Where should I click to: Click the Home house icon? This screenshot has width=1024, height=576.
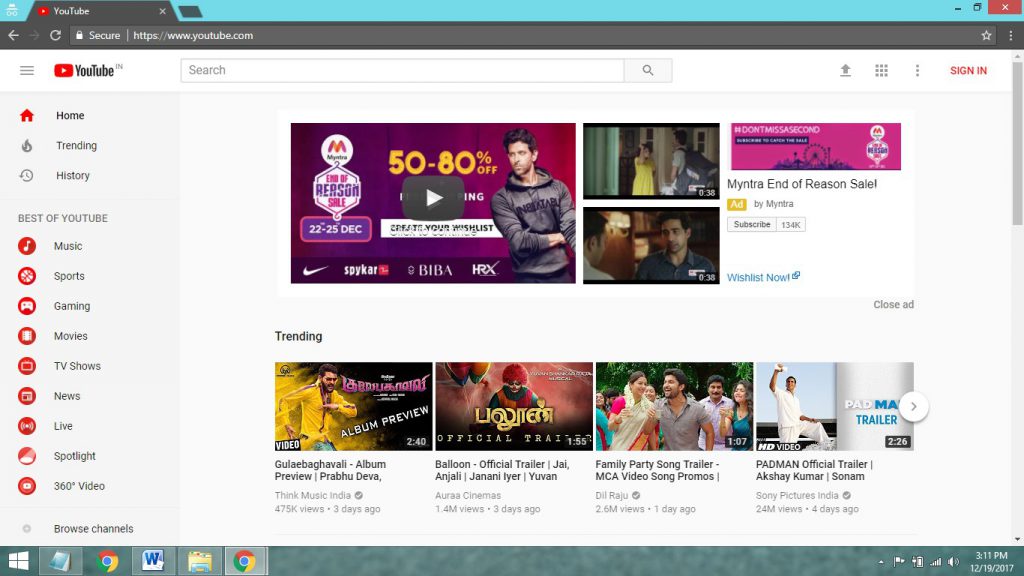27,116
